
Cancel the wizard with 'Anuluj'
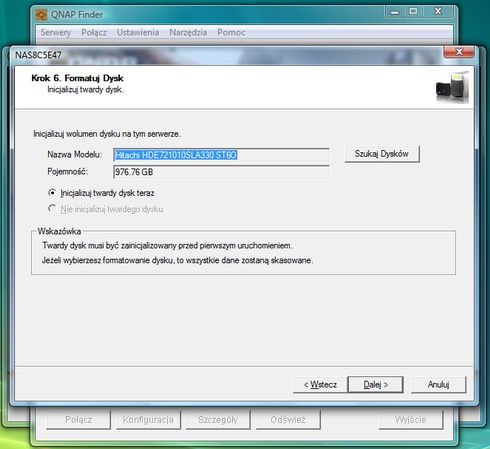pos(438,385)
